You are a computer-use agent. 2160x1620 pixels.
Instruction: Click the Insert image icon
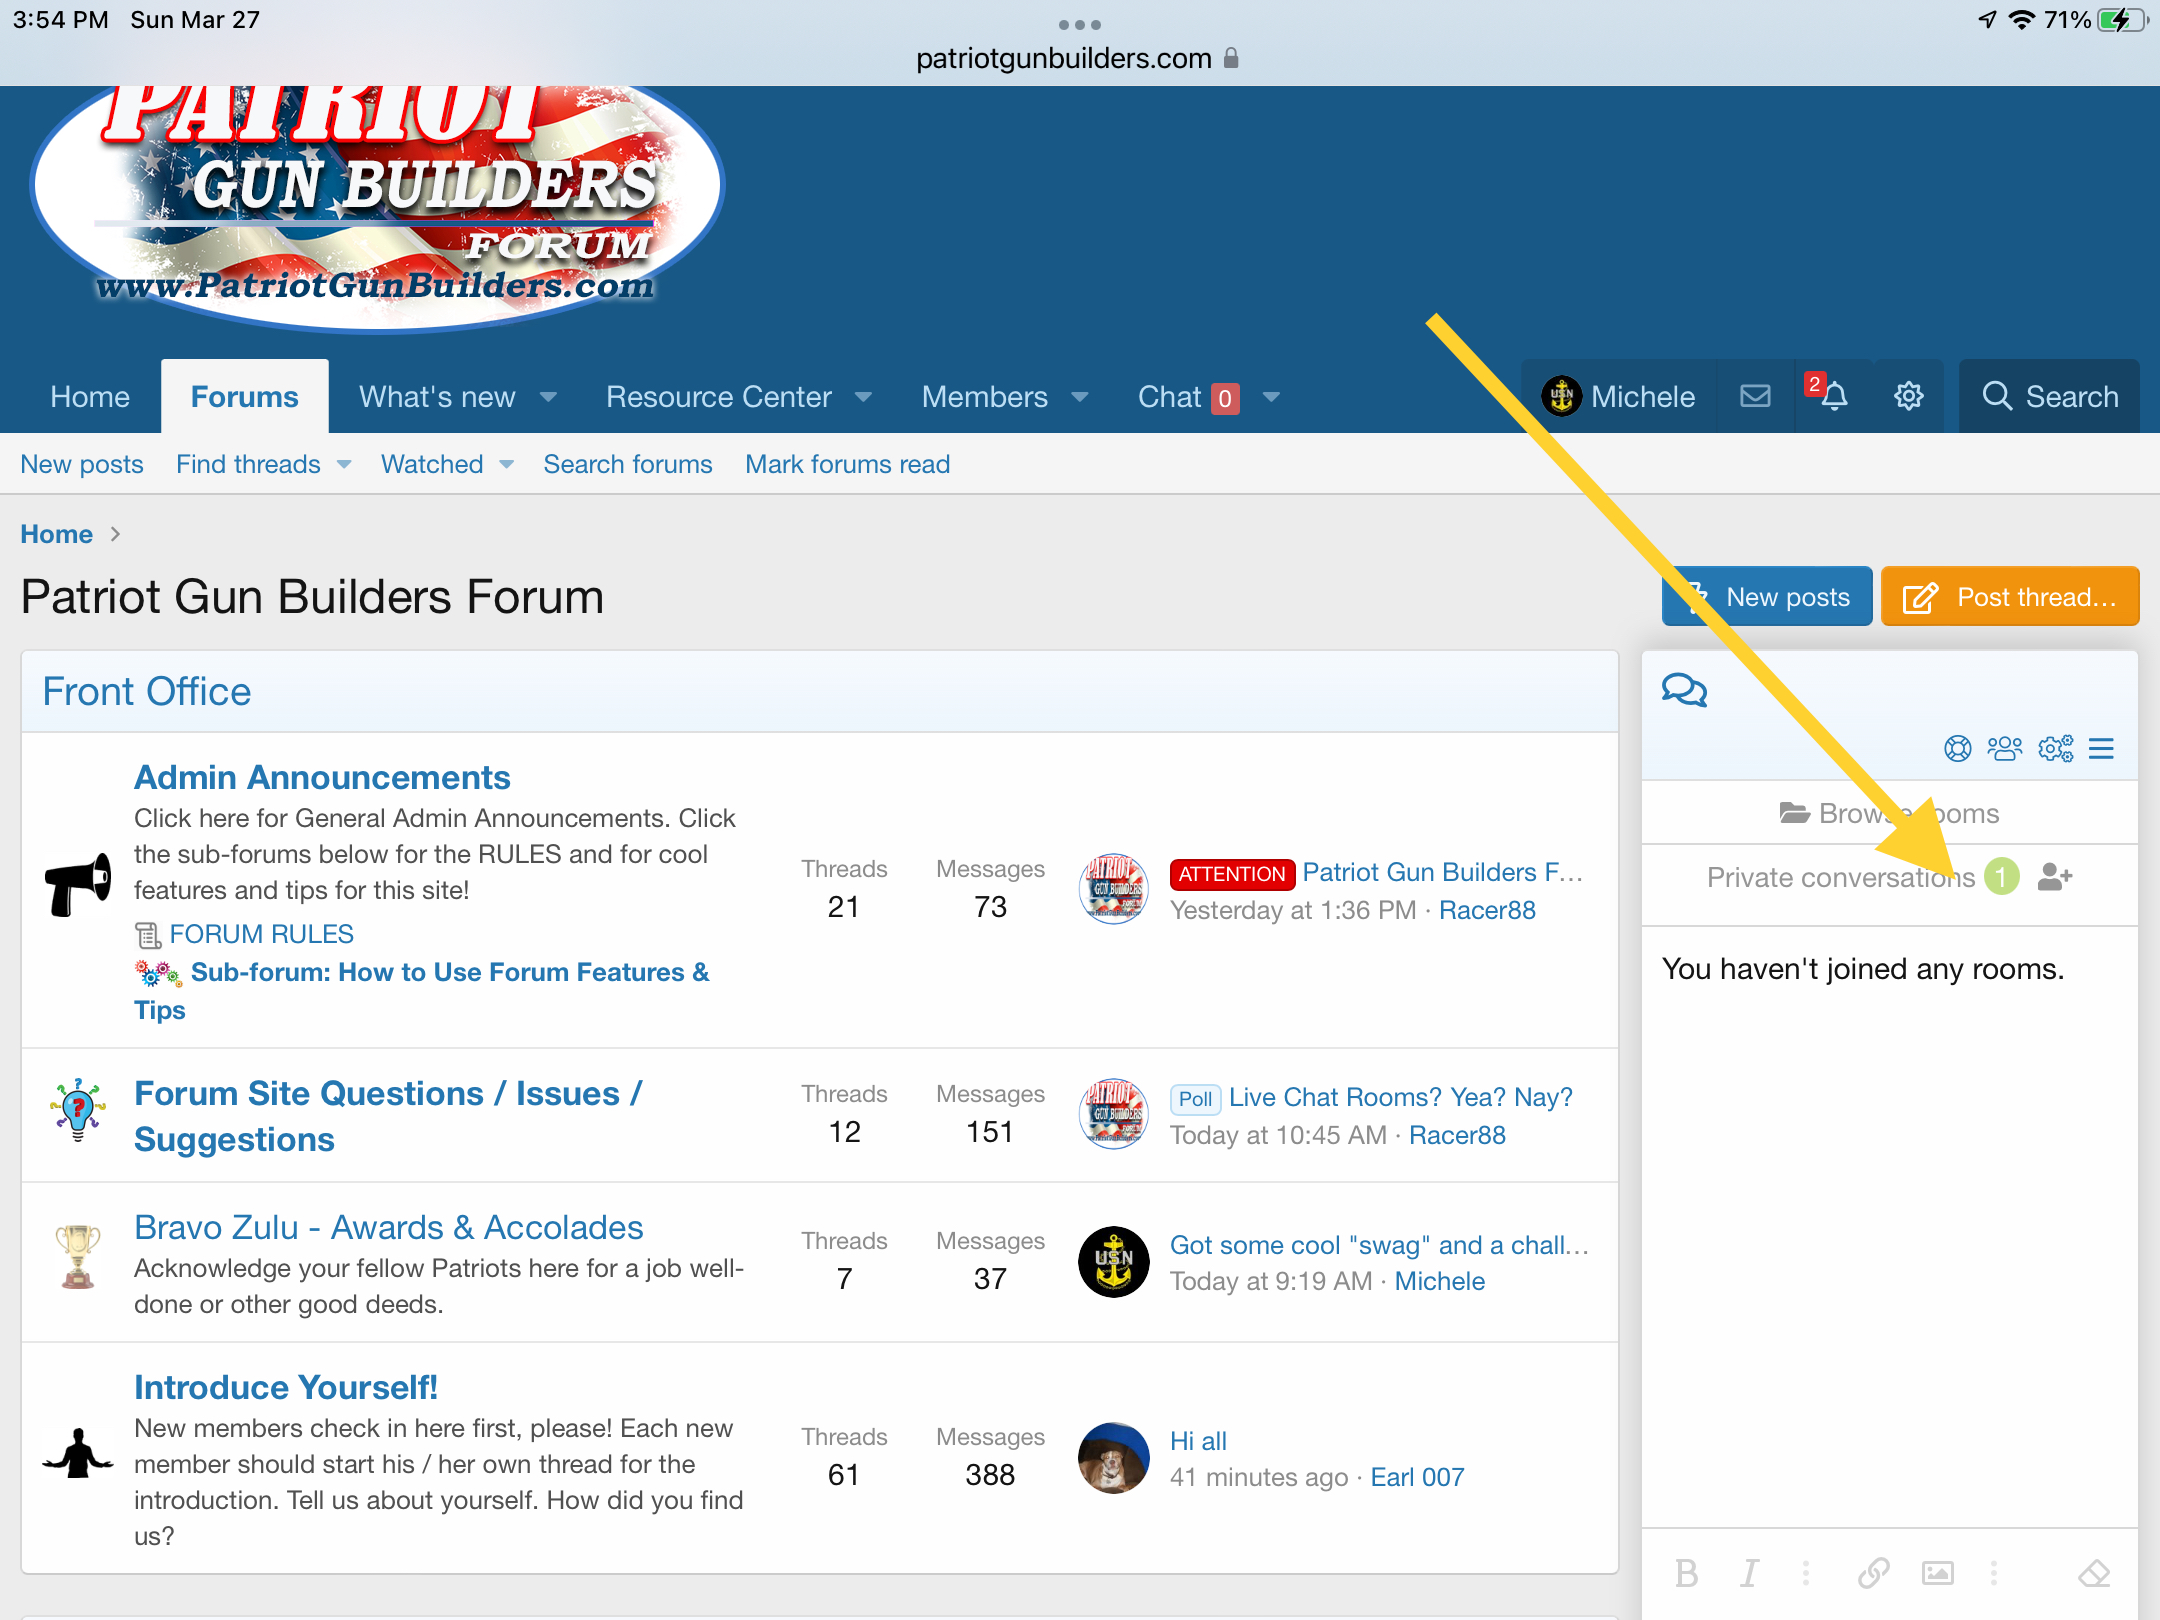pyautogui.click(x=1937, y=1573)
